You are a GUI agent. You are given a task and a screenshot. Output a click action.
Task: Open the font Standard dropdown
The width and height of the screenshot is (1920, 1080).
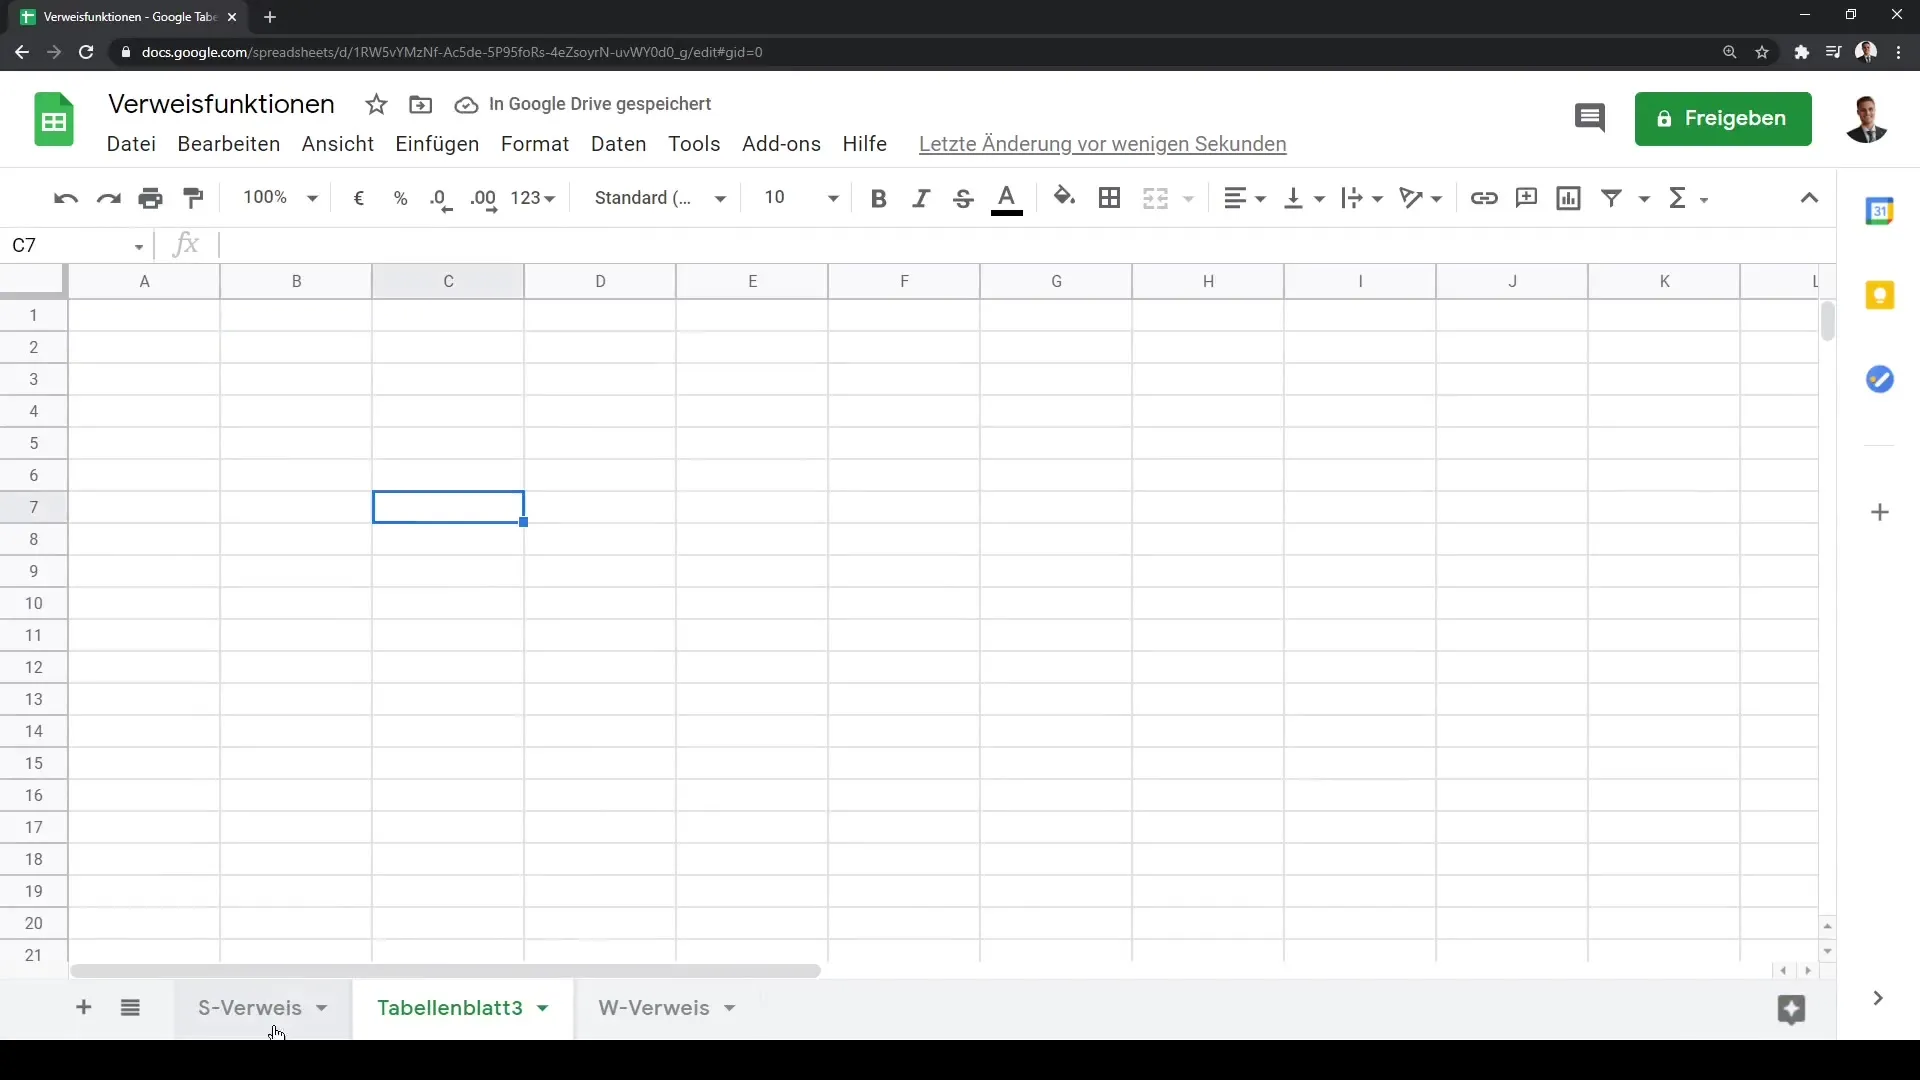660,198
